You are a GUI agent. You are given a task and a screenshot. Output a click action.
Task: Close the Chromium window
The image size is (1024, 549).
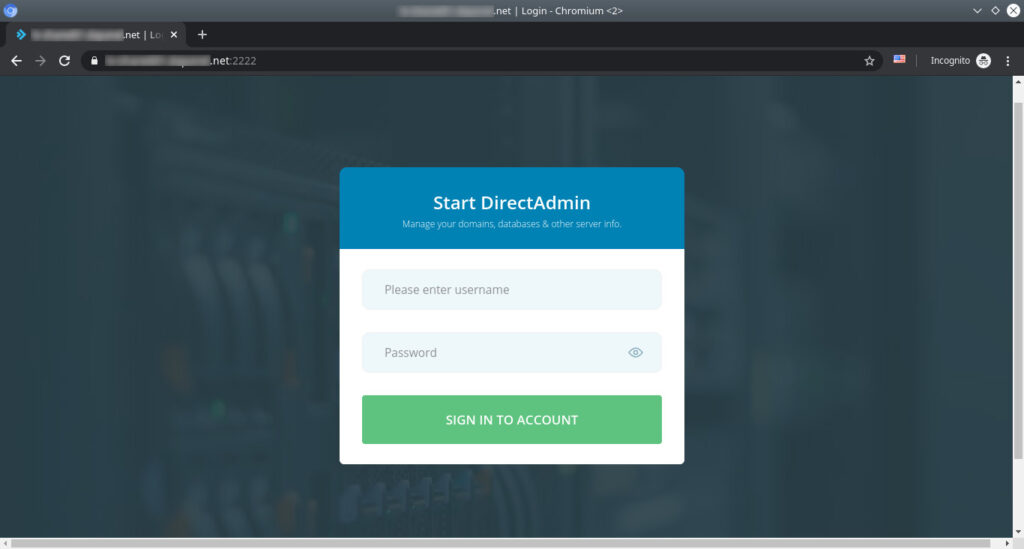pyautogui.click(x=1014, y=10)
